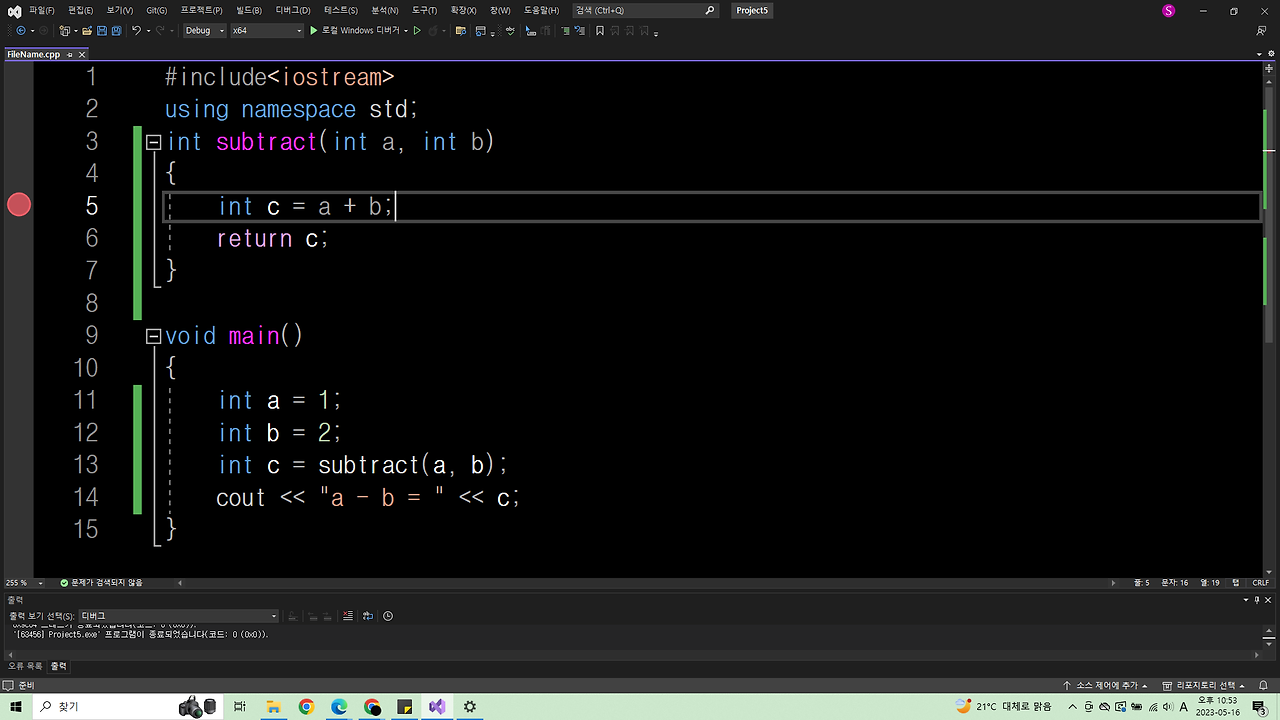Open the Debug configuration dropdown
The image size is (1280, 720).
pos(205,31)
